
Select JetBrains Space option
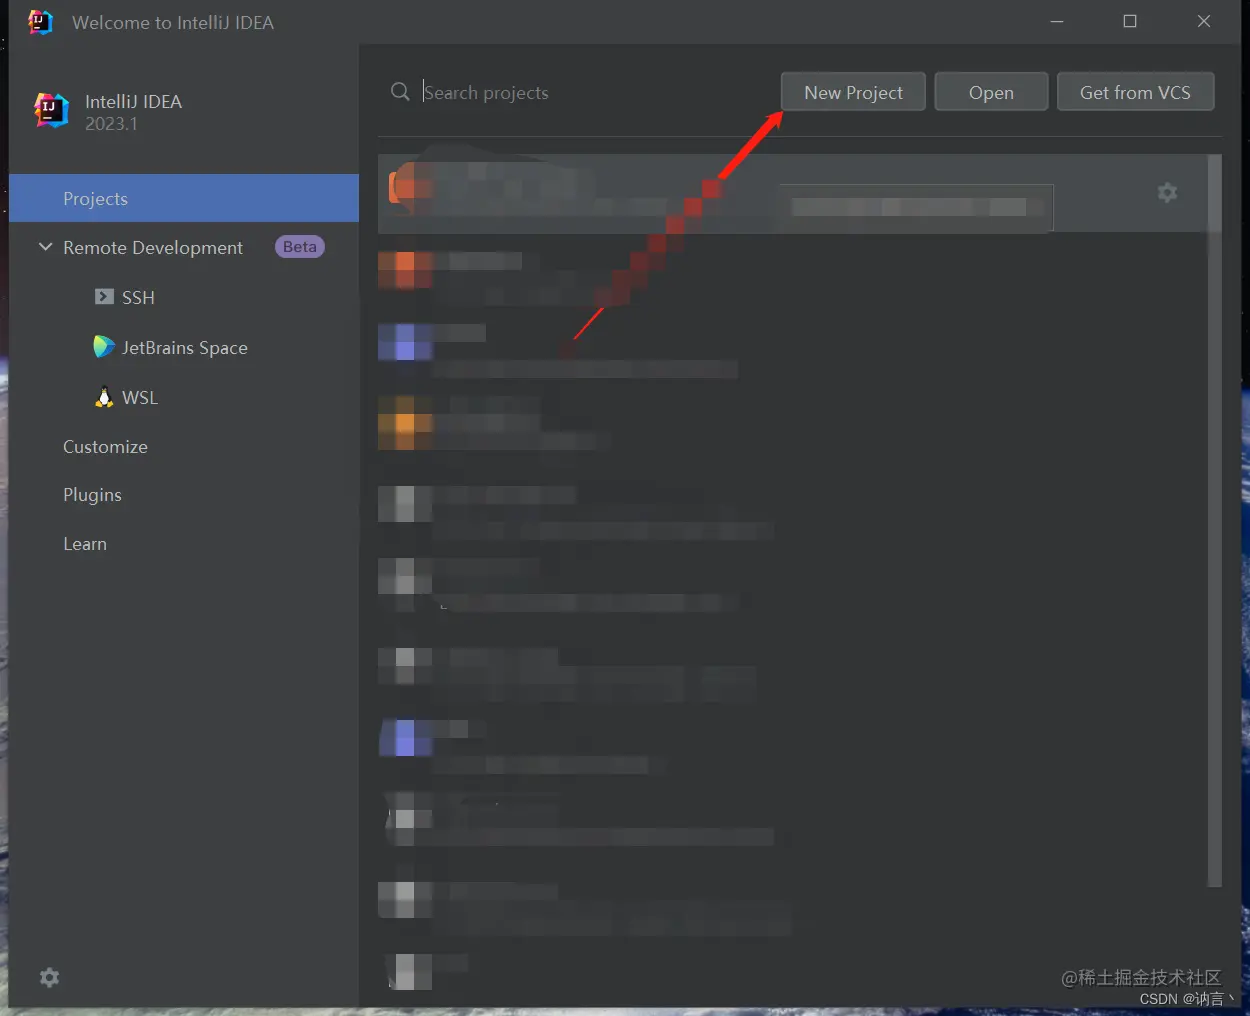(184, 347)
